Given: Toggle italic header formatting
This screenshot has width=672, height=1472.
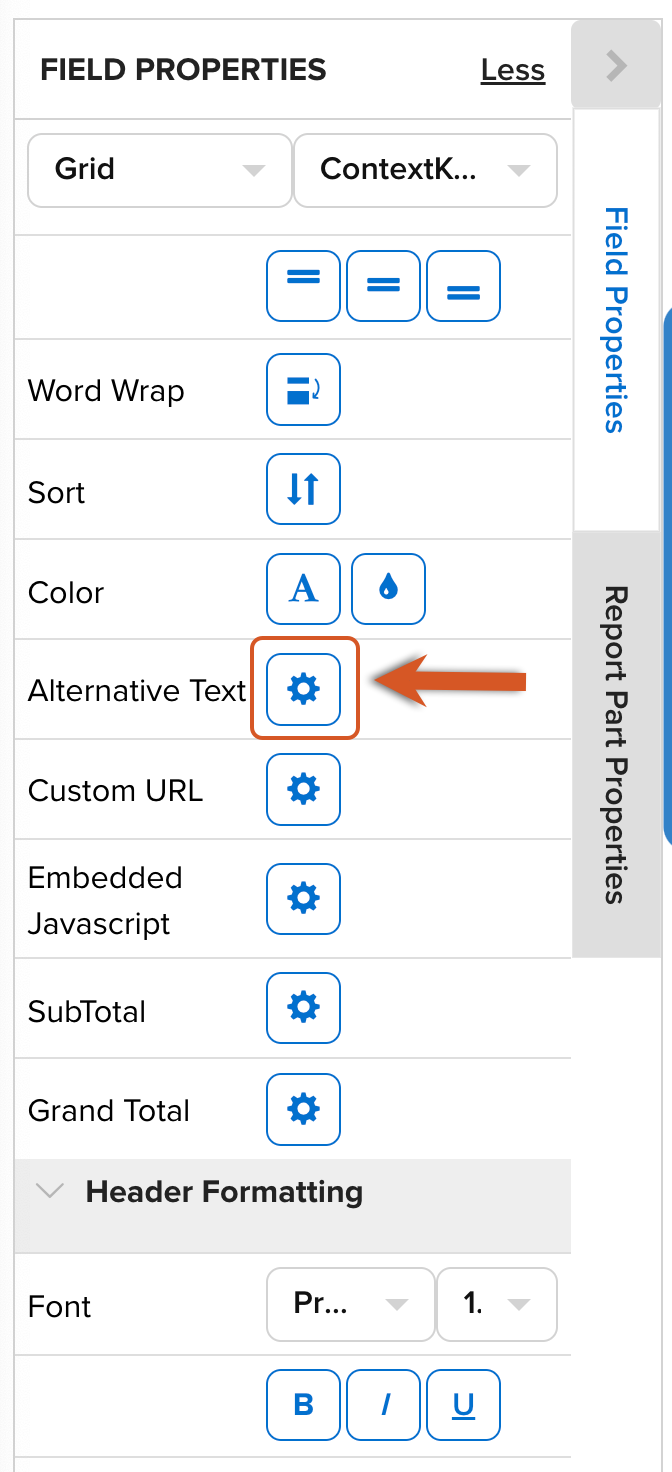Looking at the screenshot, I should (x=384, y=1405).
